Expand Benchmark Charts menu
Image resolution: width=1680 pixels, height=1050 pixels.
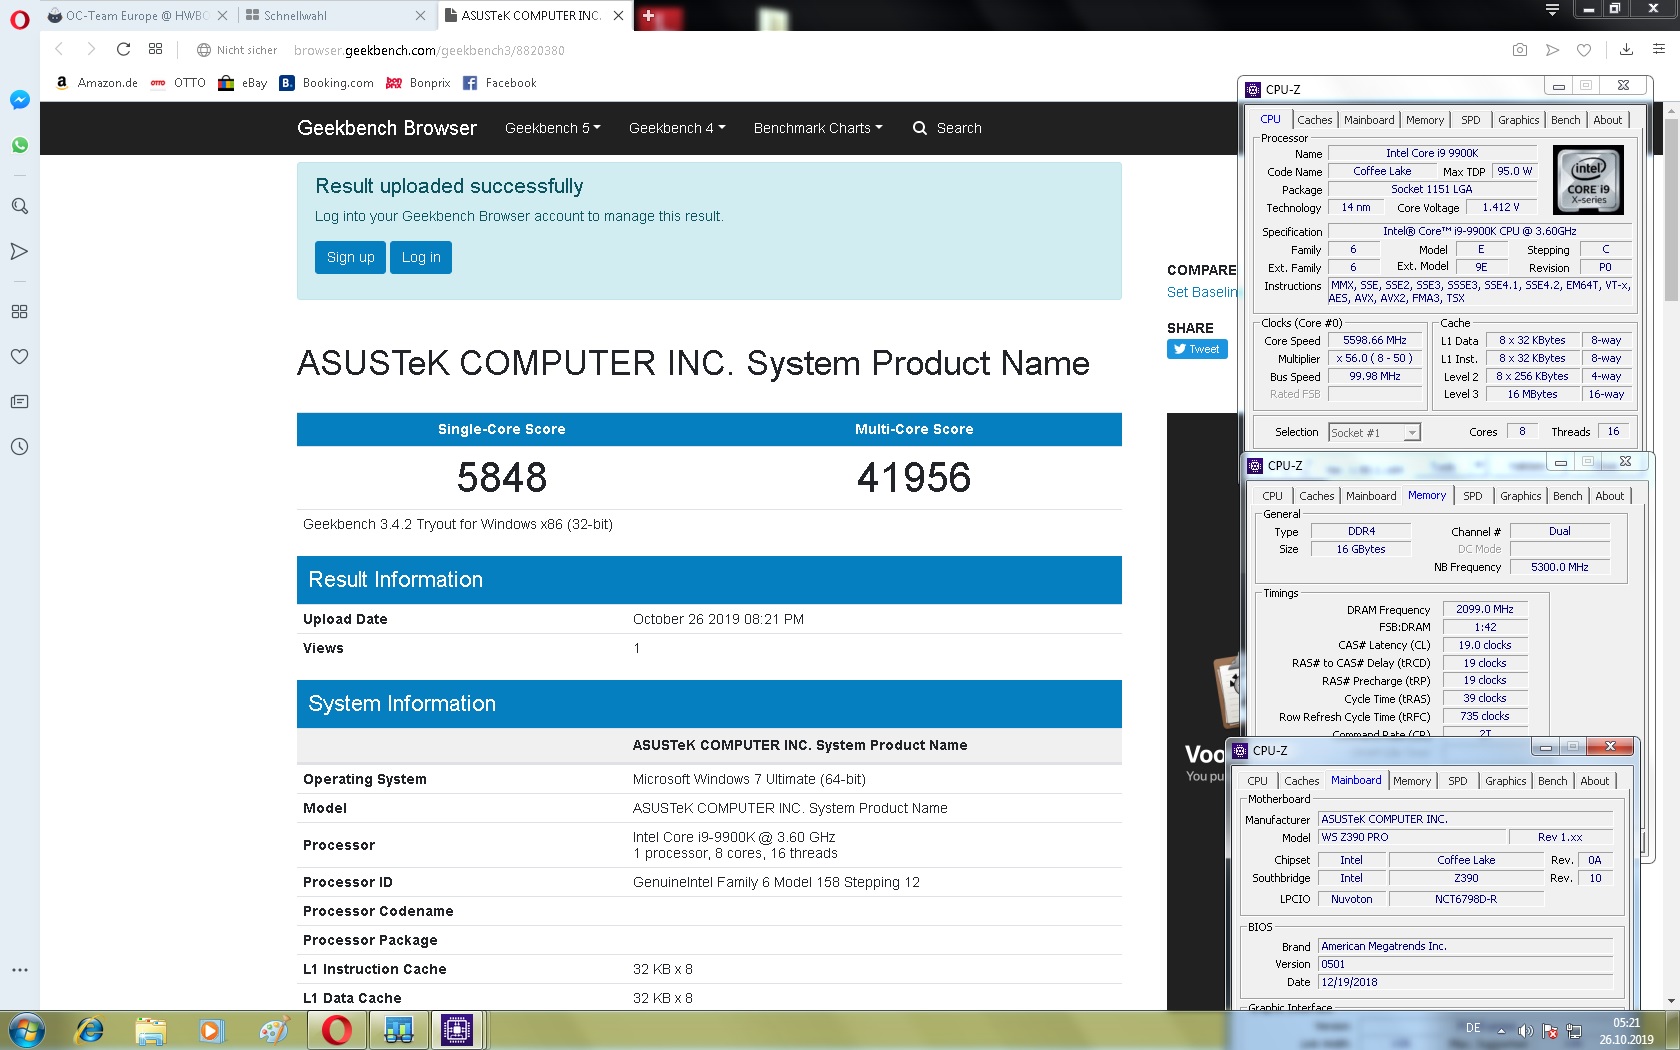coord(818,128)
